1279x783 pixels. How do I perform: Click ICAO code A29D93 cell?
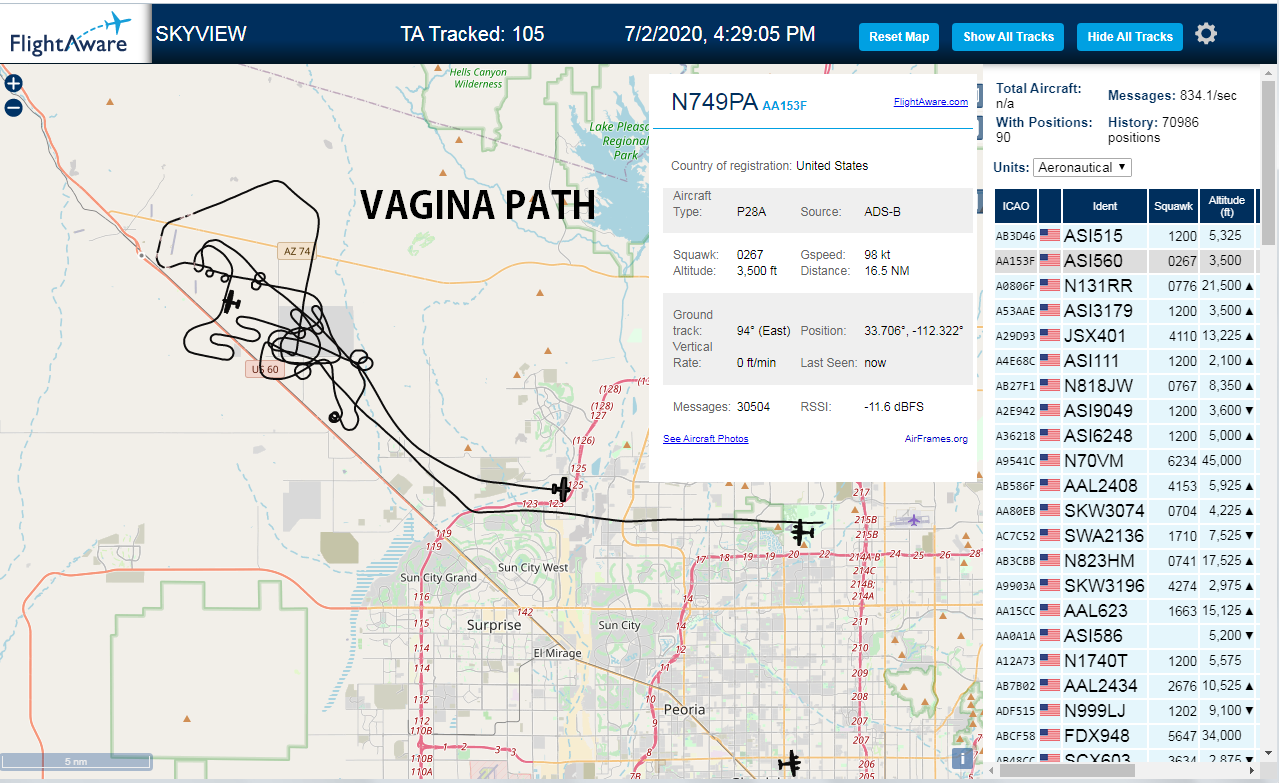(1016, 336)
